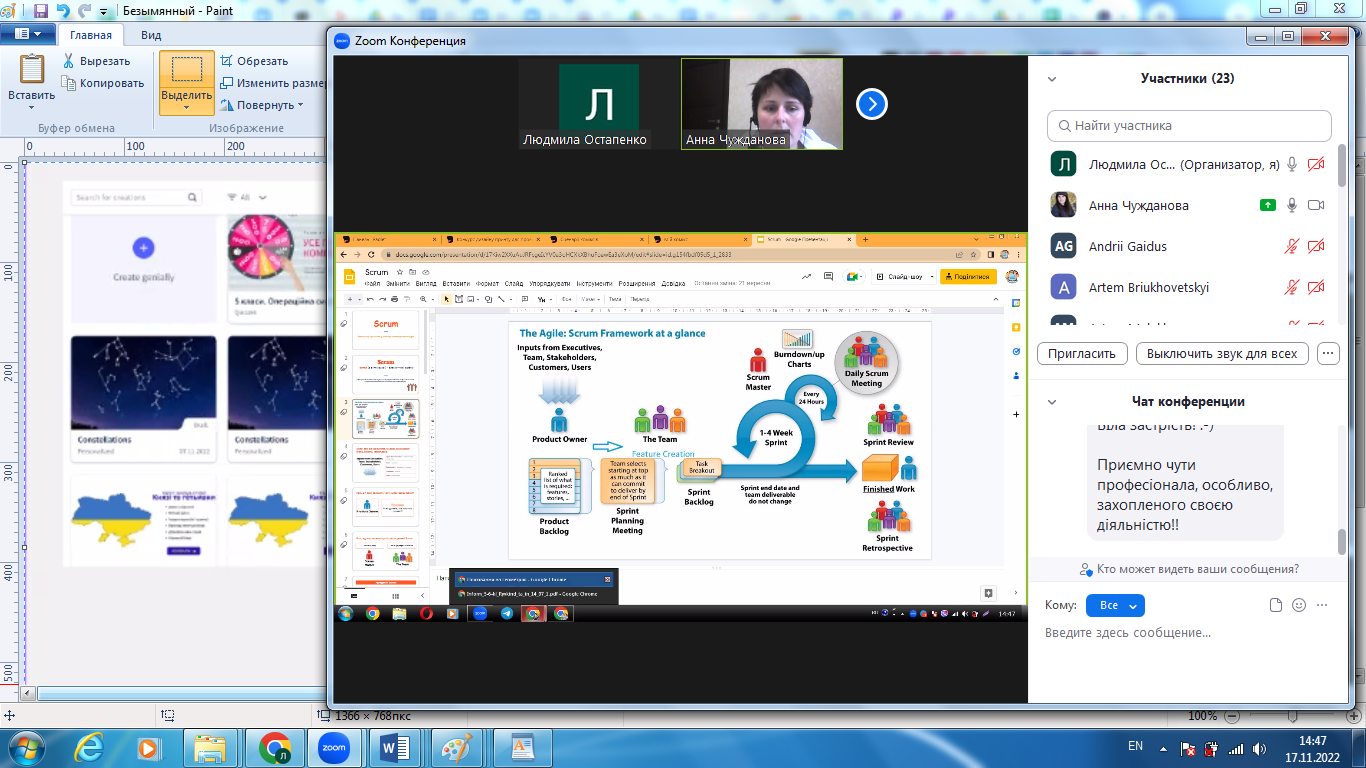Collapse the Чат конференции panel chevron
Screen dimensions: 1366x768
pos(1051,402)
